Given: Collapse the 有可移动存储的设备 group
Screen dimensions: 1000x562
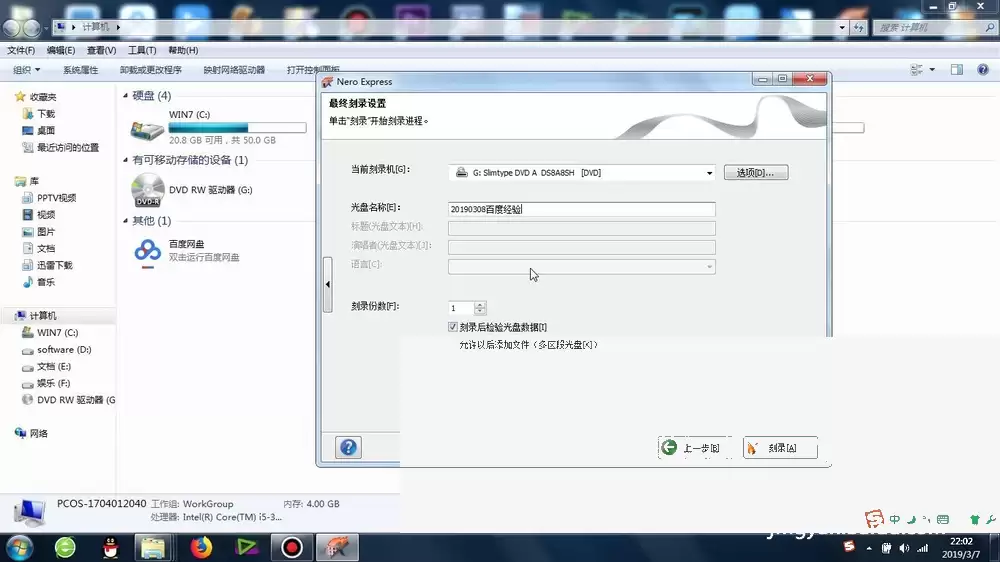Looking at the screenshot, I should (x=126, y=160).
